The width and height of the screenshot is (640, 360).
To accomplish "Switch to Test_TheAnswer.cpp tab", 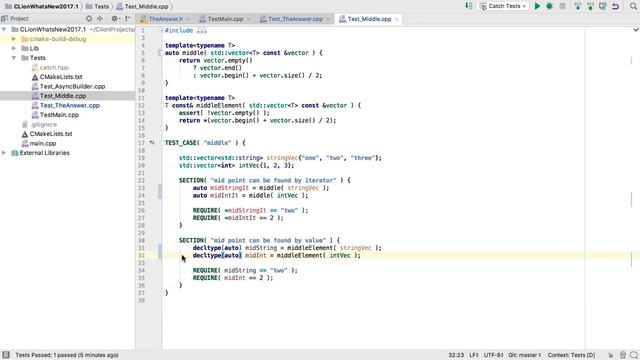I will coord(295,19).
